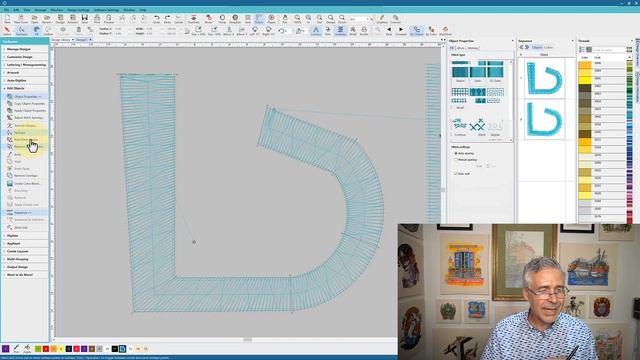Pick the red swatch in bottom palette
Viewport: 640px width, 360px height.
pyautogui.click(x=46, y=349)
